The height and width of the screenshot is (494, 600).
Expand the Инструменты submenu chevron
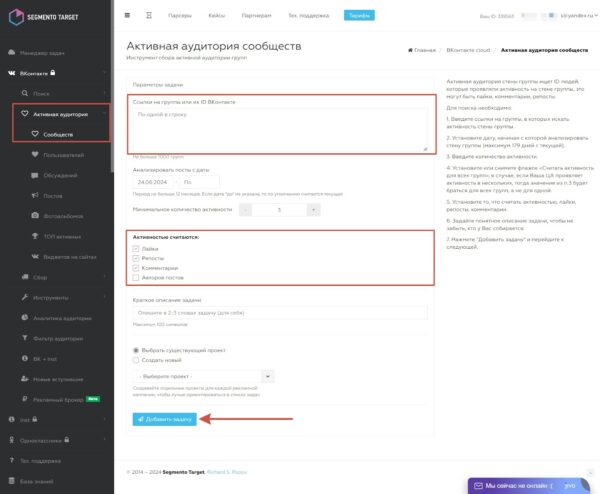tap(104, 297)
